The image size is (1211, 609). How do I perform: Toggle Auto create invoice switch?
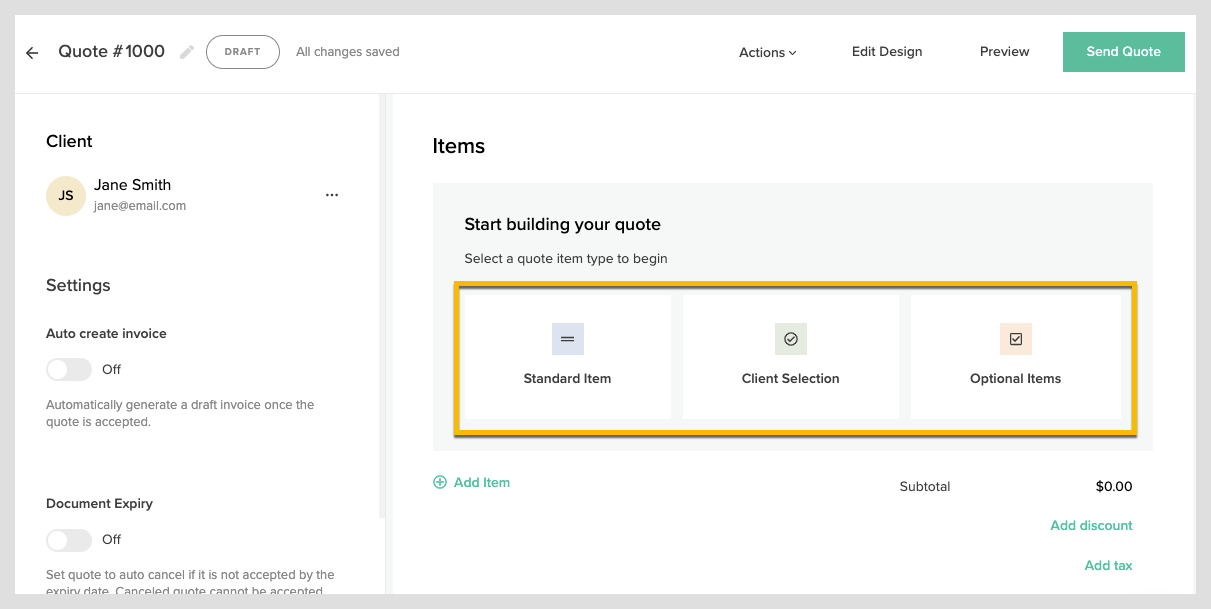69,369
